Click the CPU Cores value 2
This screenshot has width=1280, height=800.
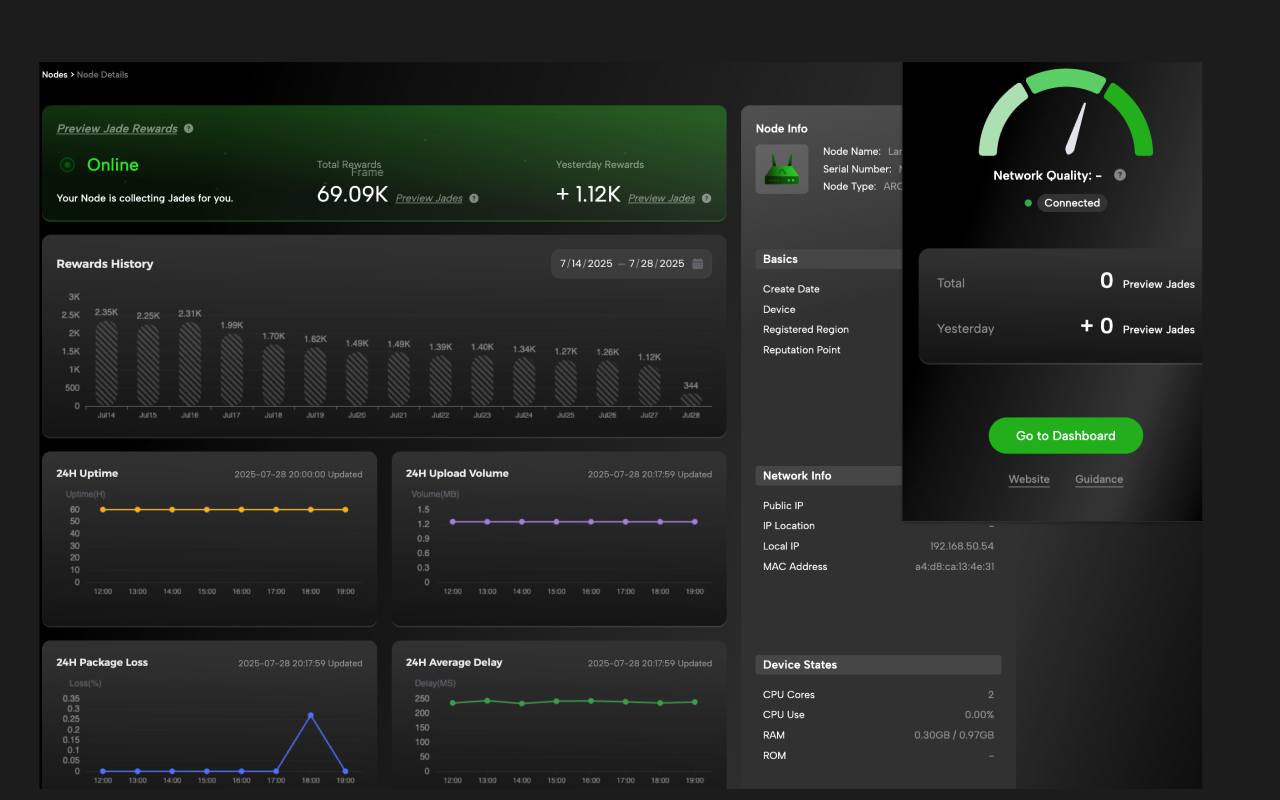tap(991, 695)
